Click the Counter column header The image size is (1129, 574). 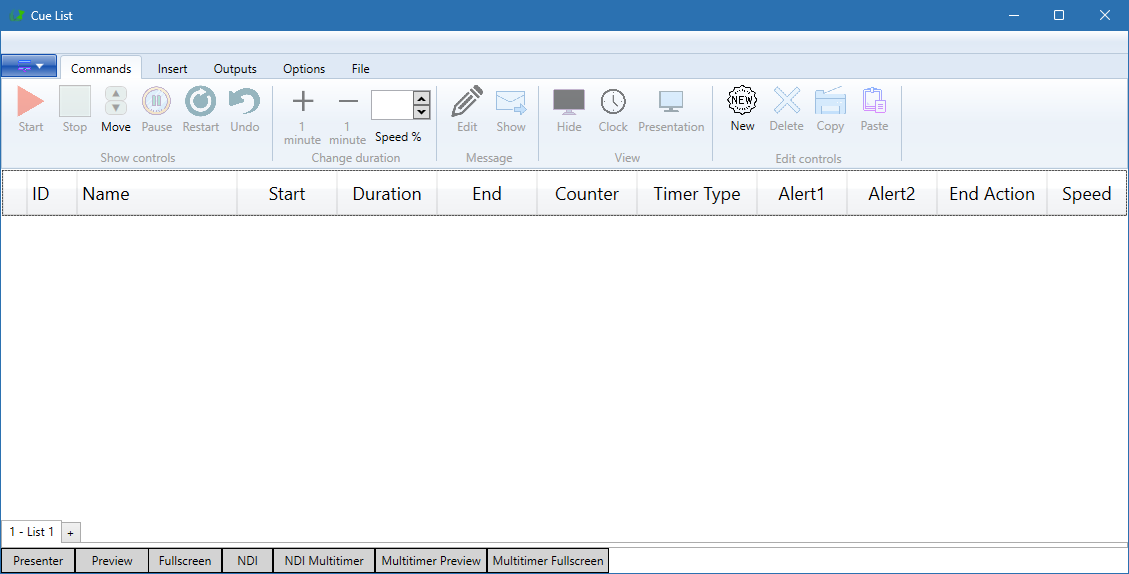[x=587, y=193]
